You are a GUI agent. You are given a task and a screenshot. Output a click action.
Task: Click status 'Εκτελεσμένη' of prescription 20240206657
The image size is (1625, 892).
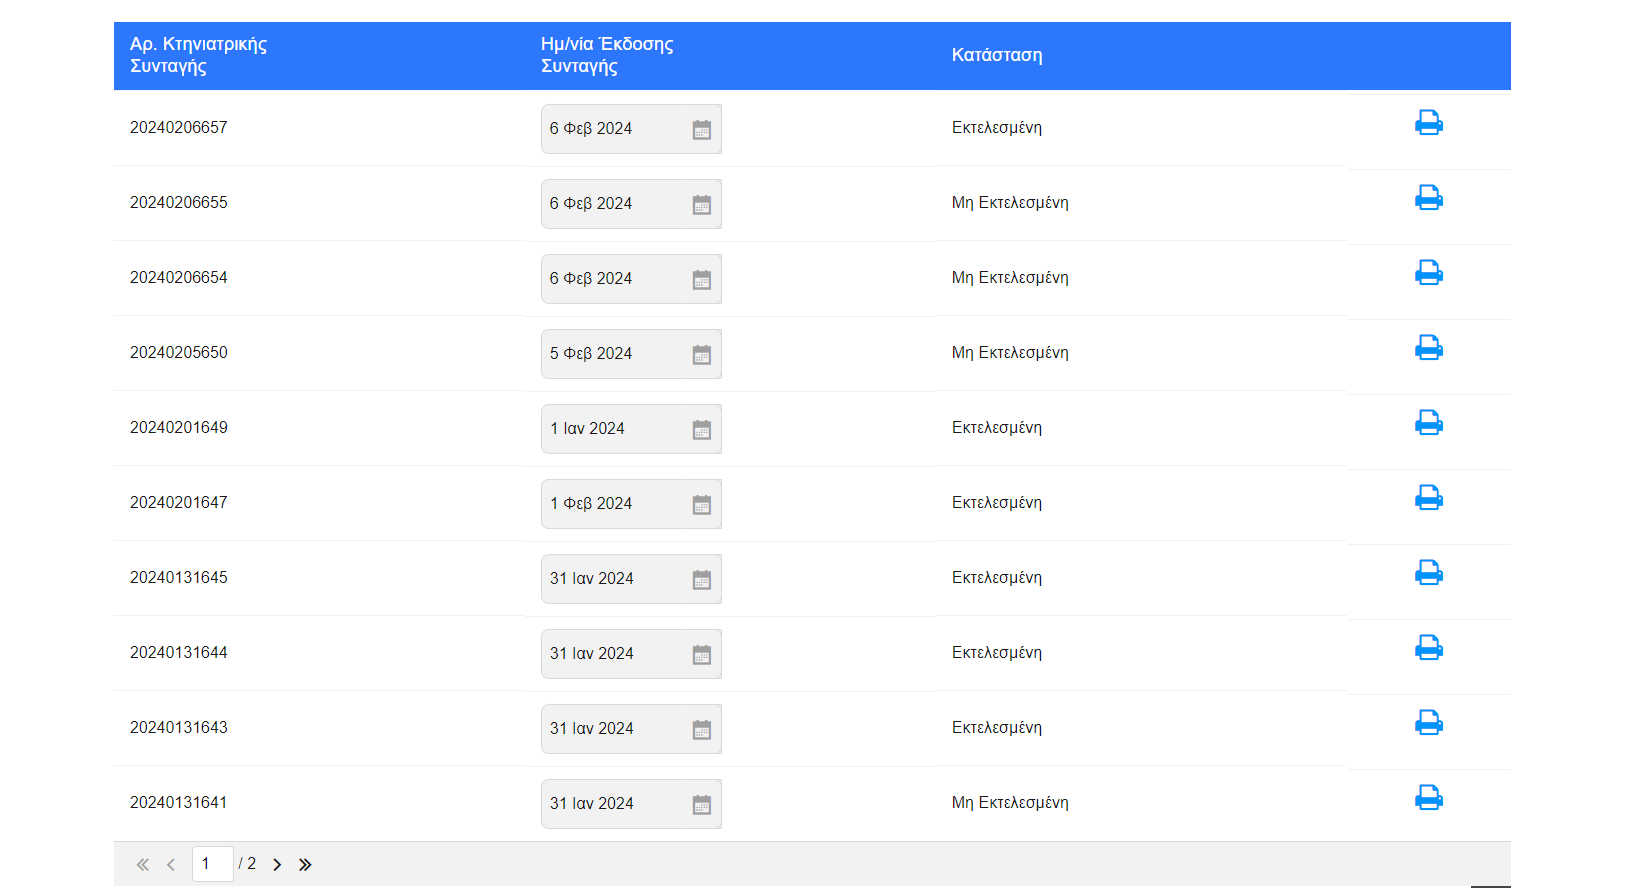coord(997,127)
